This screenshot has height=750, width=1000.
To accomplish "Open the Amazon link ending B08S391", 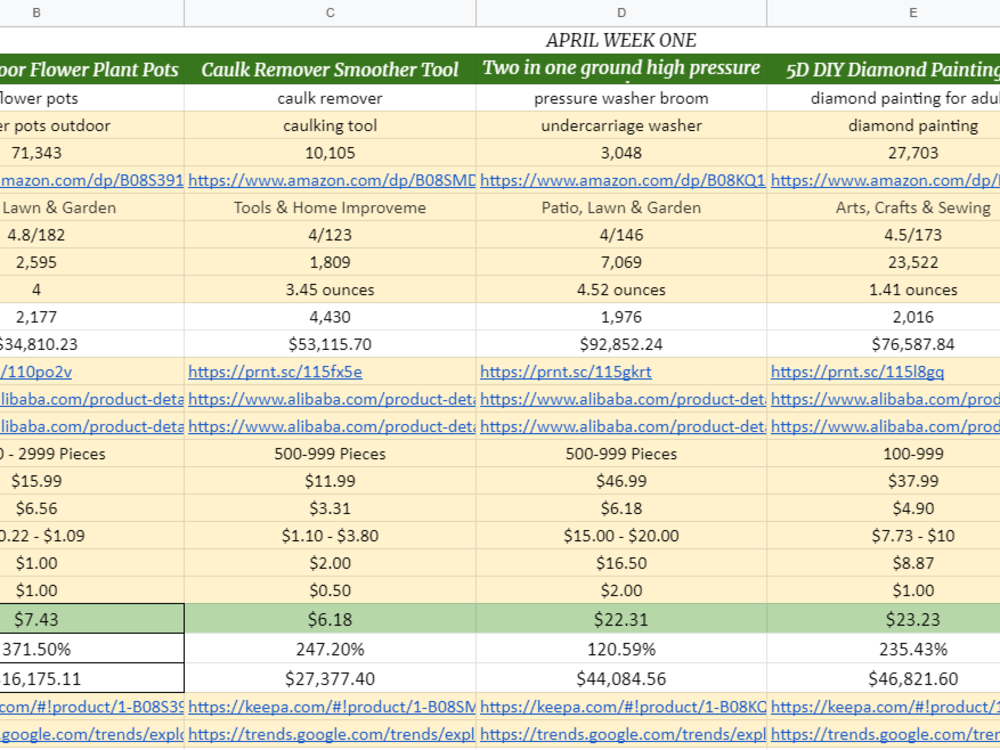I will pos(92,180).
